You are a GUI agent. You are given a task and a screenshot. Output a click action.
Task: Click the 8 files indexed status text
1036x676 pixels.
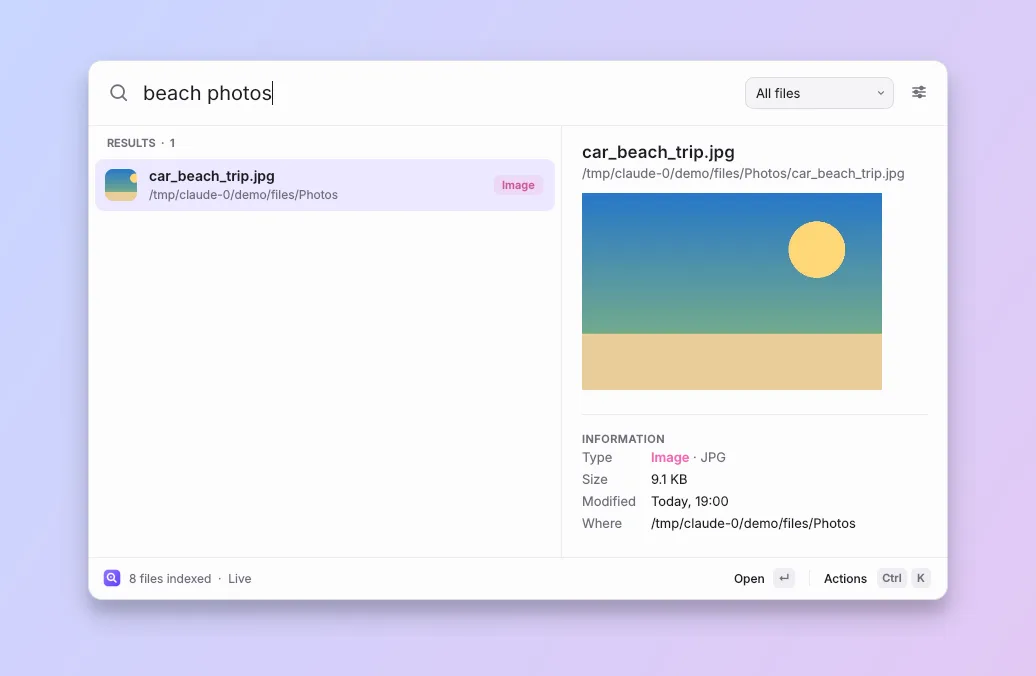[x=170, y=579]
